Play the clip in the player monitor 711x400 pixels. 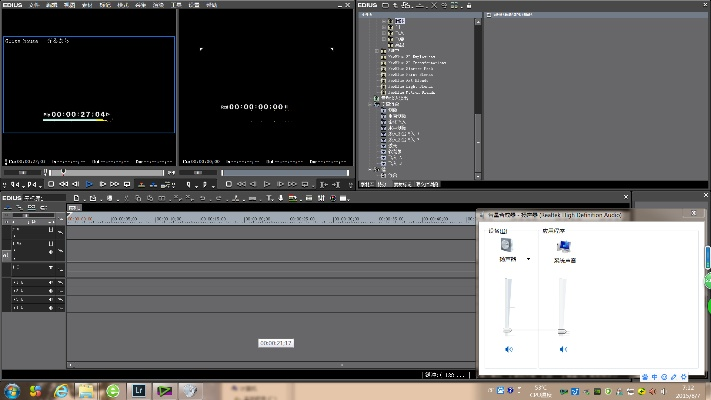pyautogui.click(x=89, y=184)
